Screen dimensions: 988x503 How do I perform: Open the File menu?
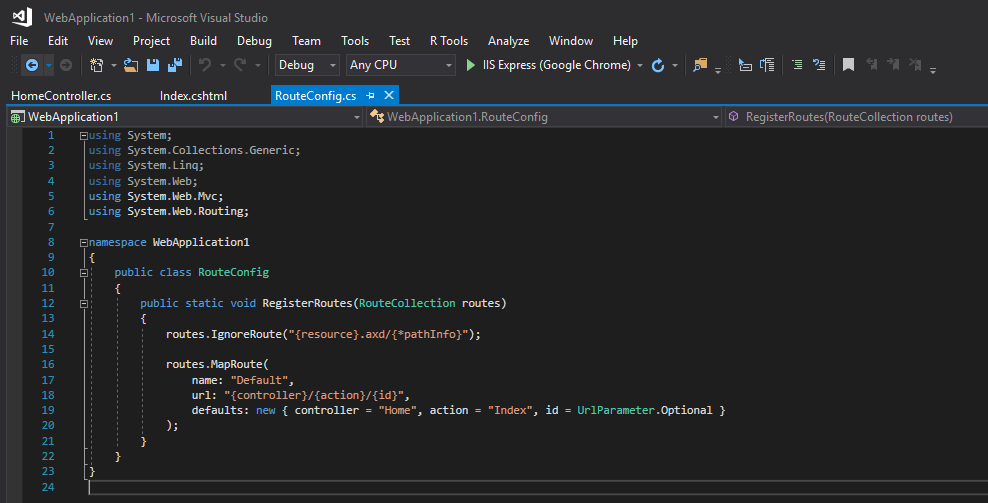pyautogui.click(x=19, y=41)
